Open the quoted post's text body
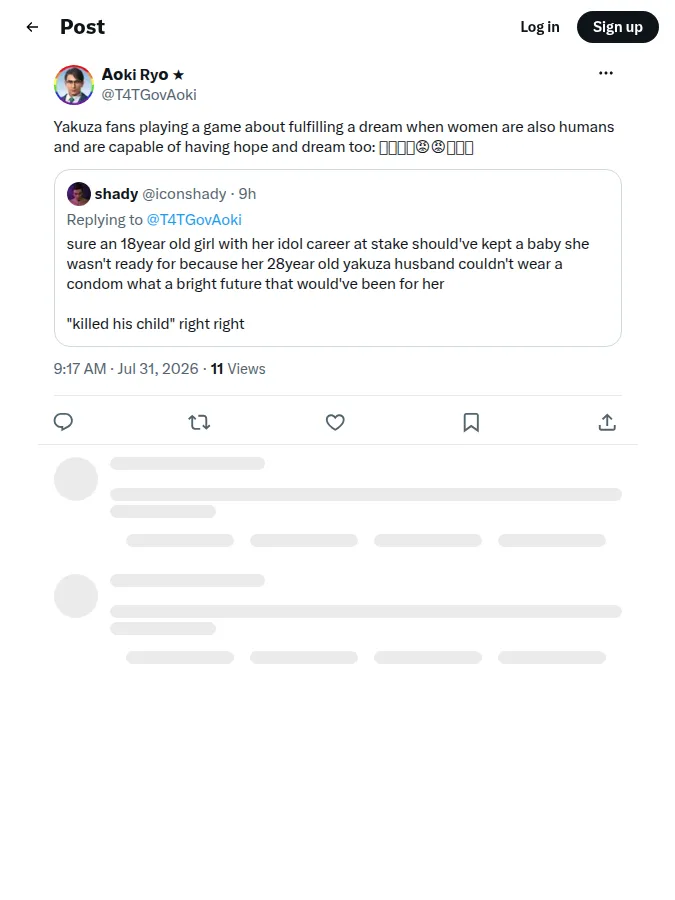This screenshot has height=900, width=675. click(328, 284)
